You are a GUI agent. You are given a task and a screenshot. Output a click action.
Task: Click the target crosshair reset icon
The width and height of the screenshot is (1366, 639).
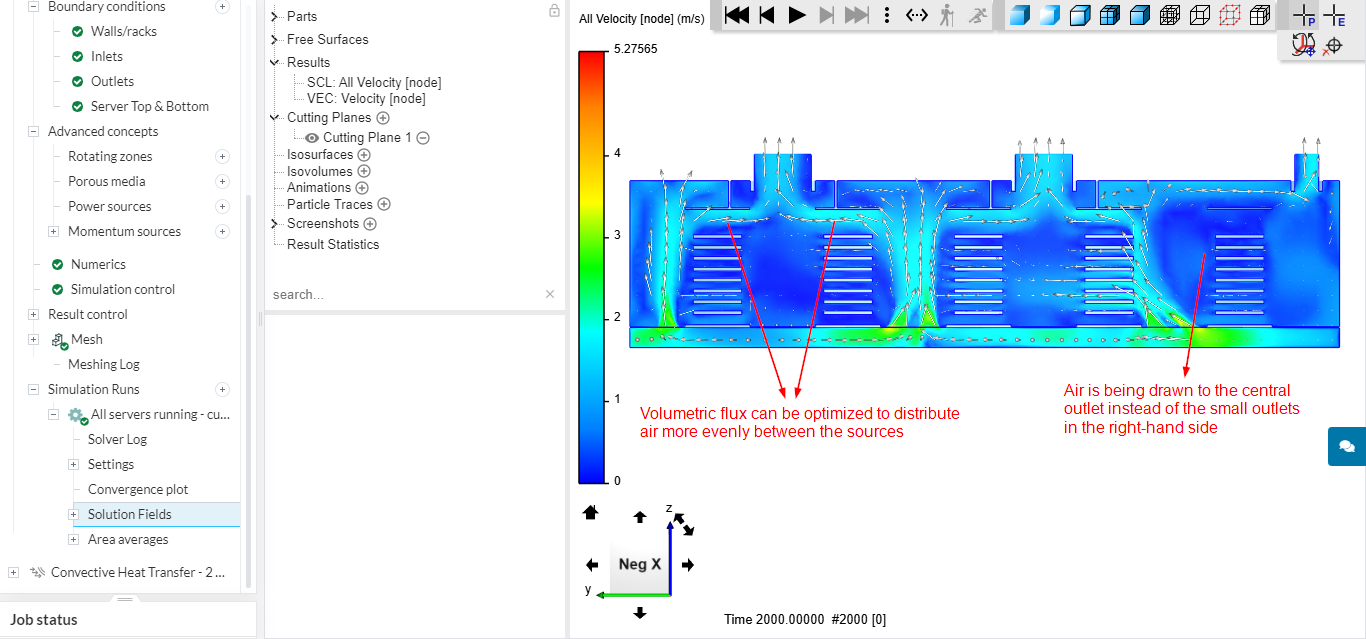click(1332, 46)
